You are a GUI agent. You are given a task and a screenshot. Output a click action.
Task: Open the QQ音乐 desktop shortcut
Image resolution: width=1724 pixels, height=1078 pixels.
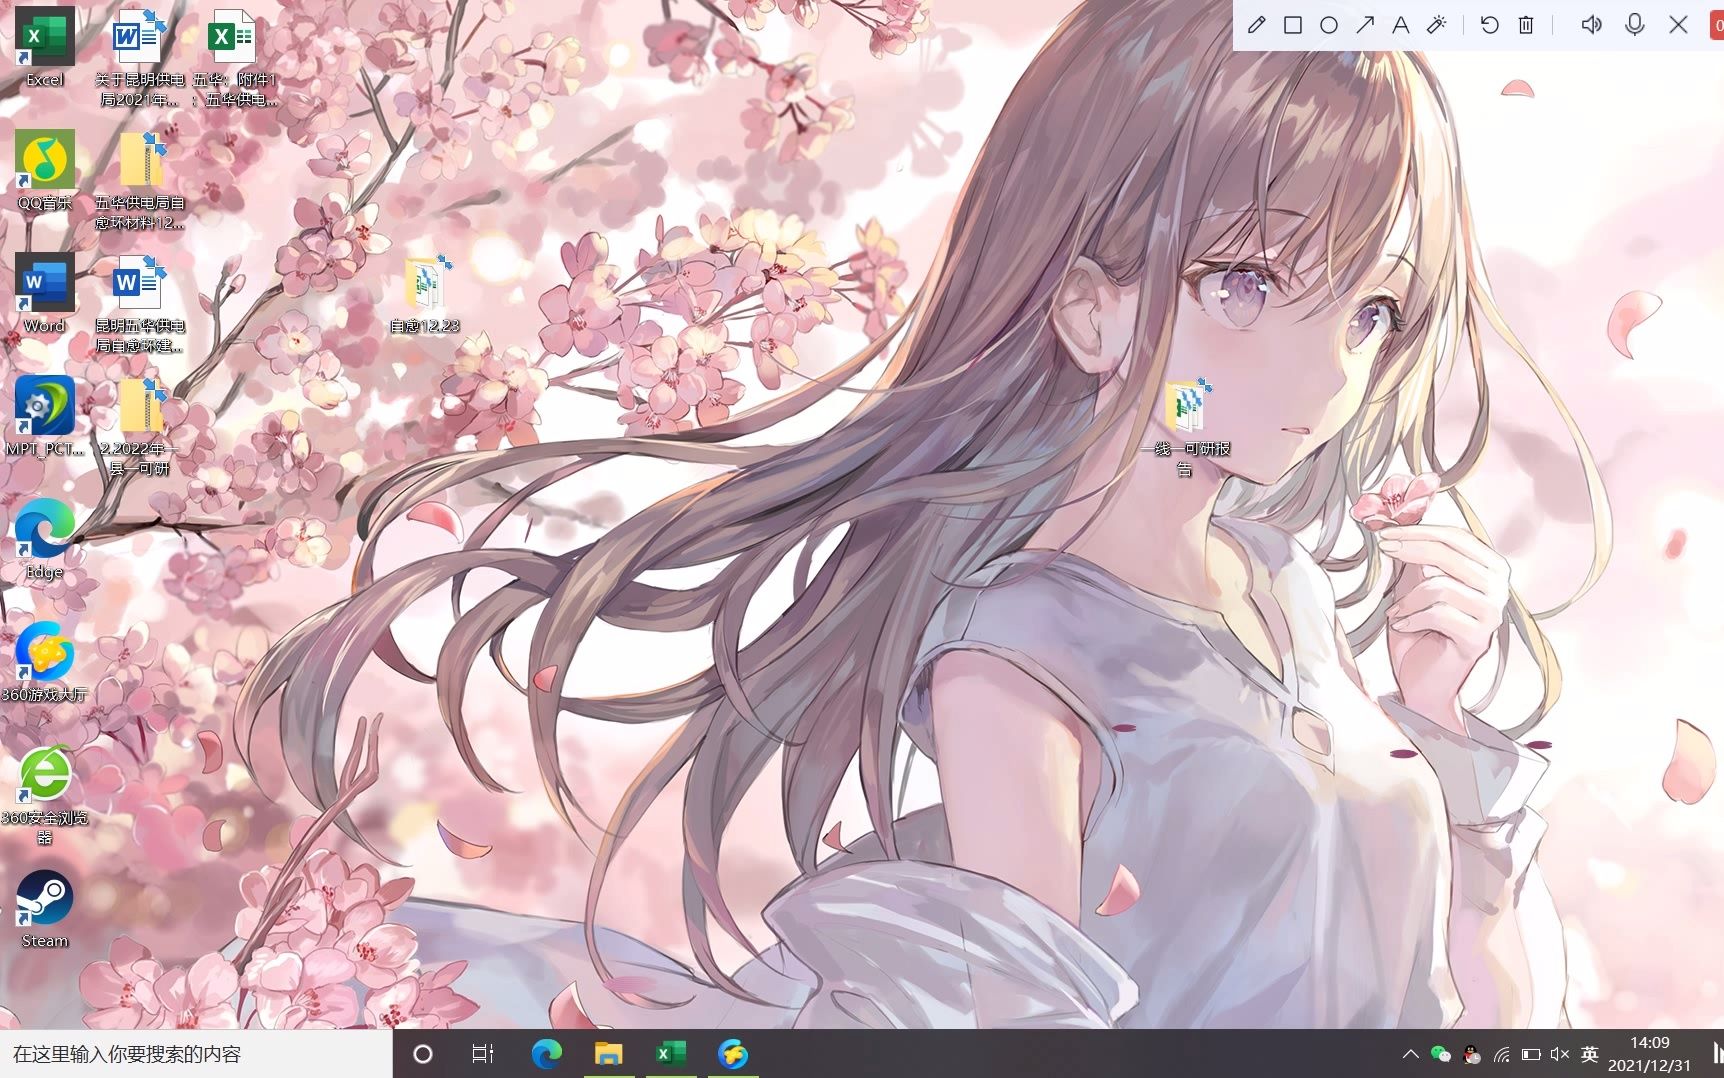44,171
